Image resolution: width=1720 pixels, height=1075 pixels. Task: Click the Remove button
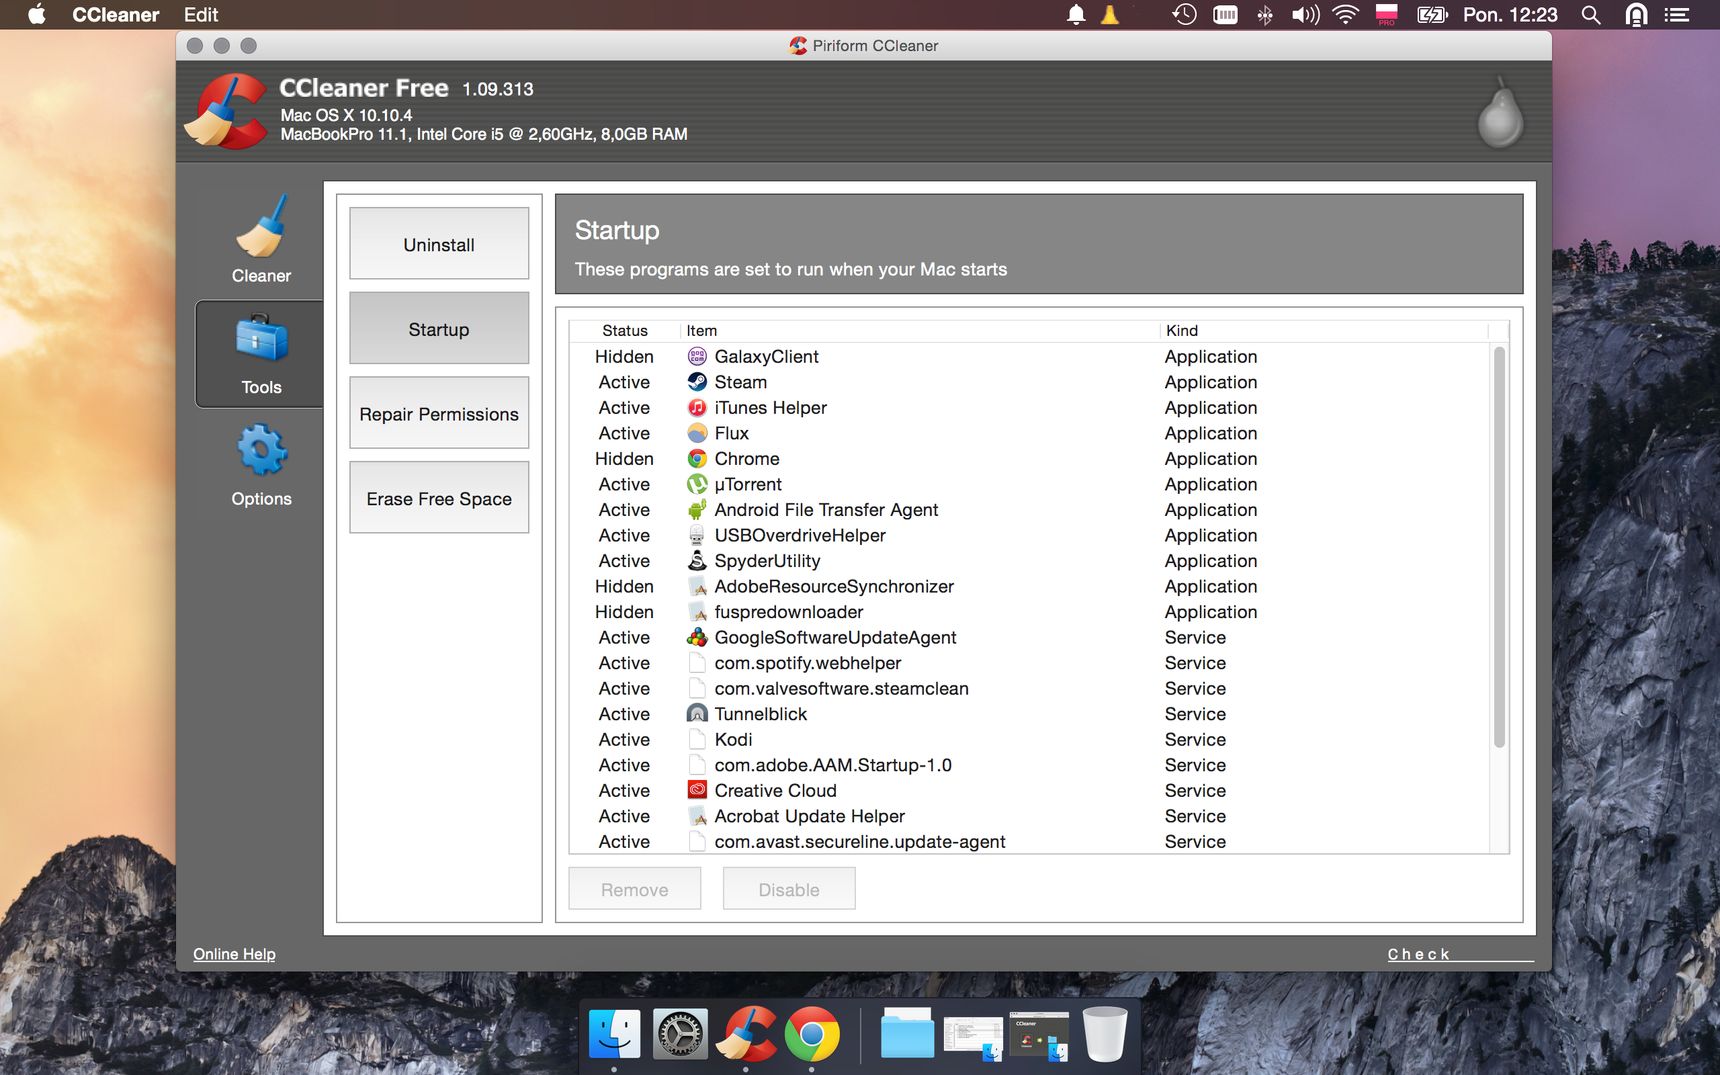pyautogui.click(x=635, y=889)
